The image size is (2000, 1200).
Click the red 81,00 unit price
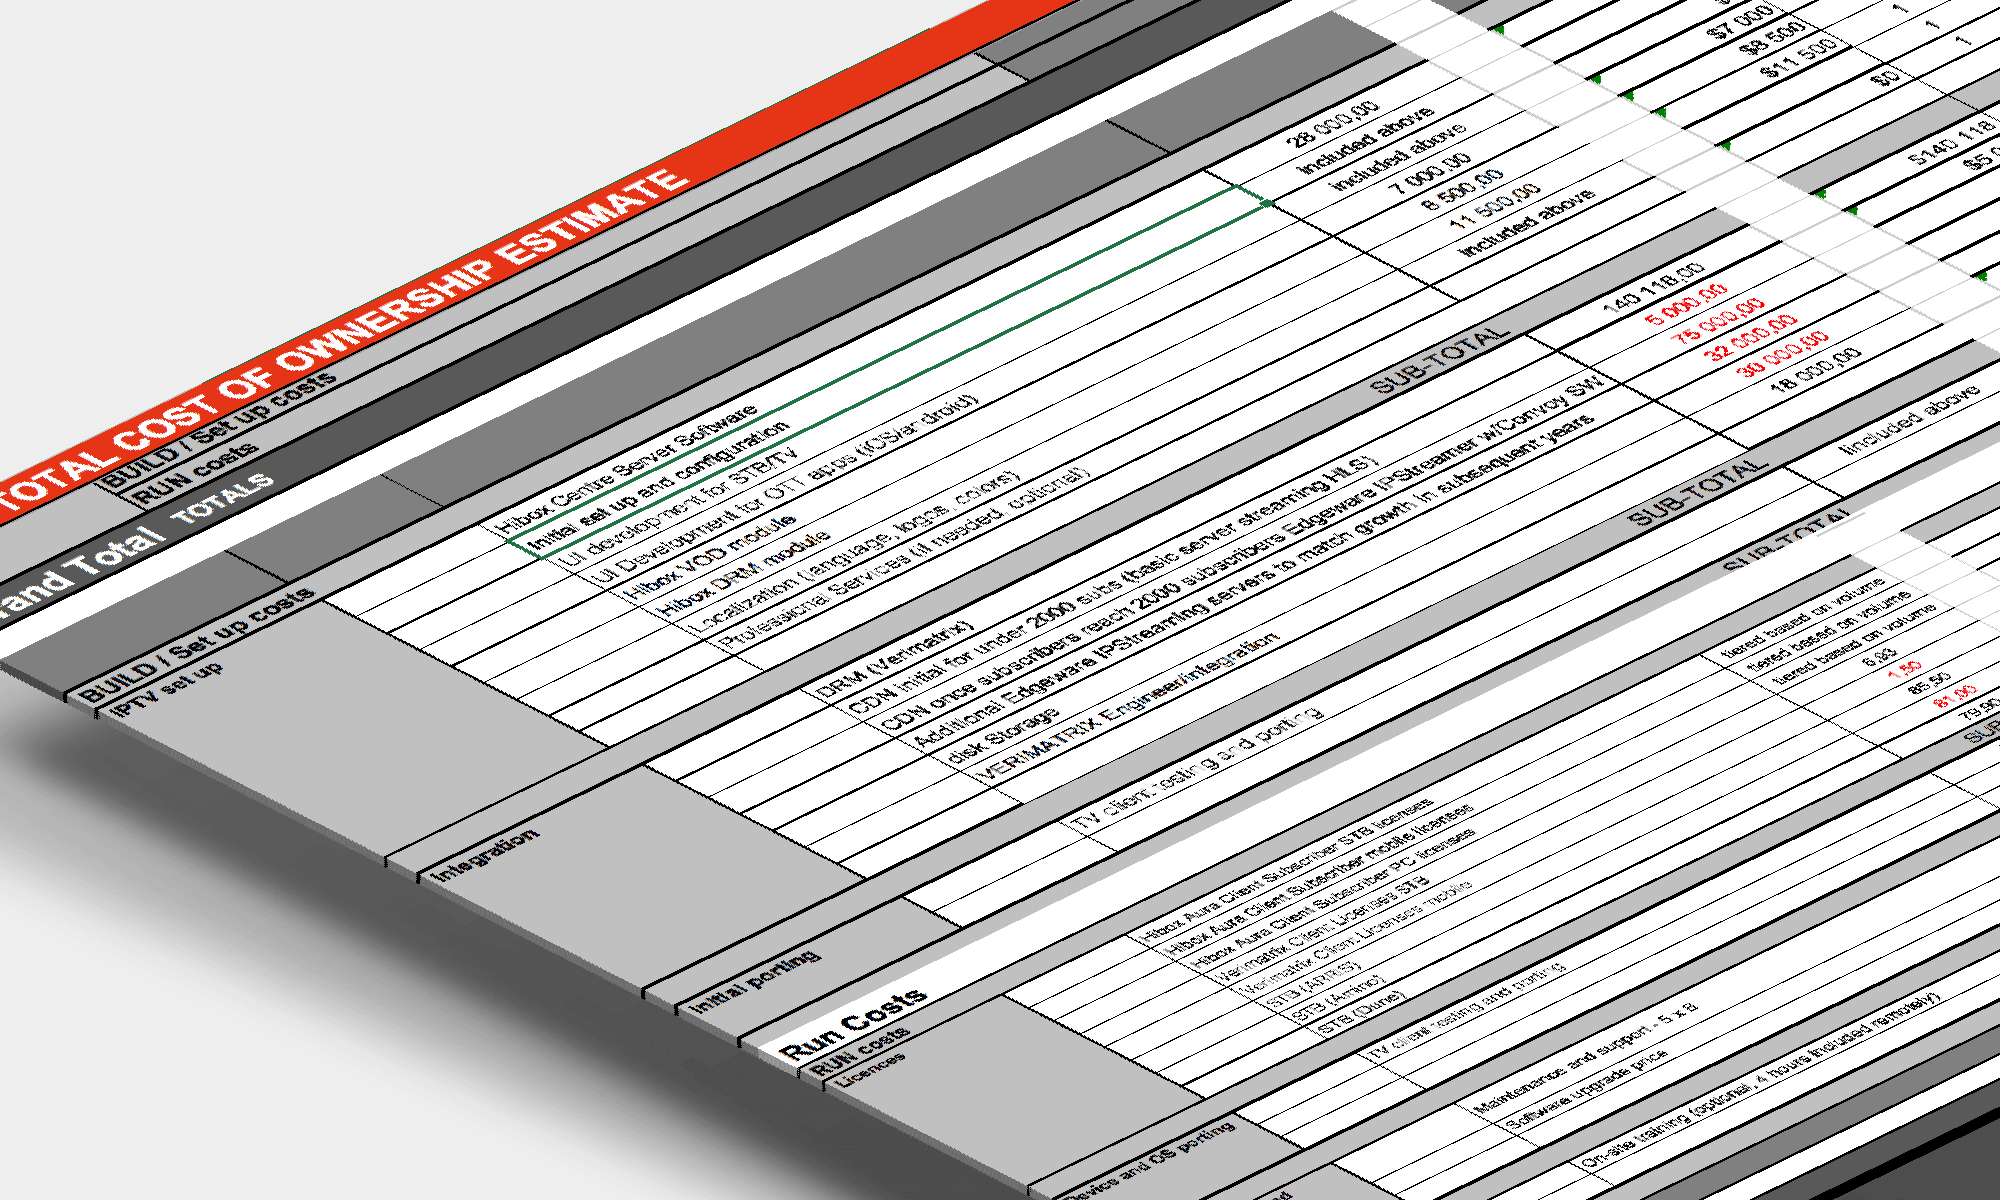(x=1956, y=695)
